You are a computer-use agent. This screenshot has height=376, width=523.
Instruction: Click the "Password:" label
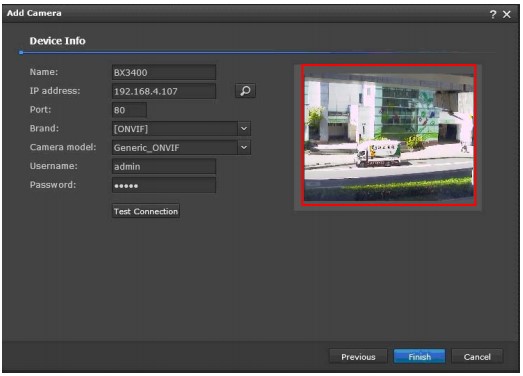click(53, 184)
